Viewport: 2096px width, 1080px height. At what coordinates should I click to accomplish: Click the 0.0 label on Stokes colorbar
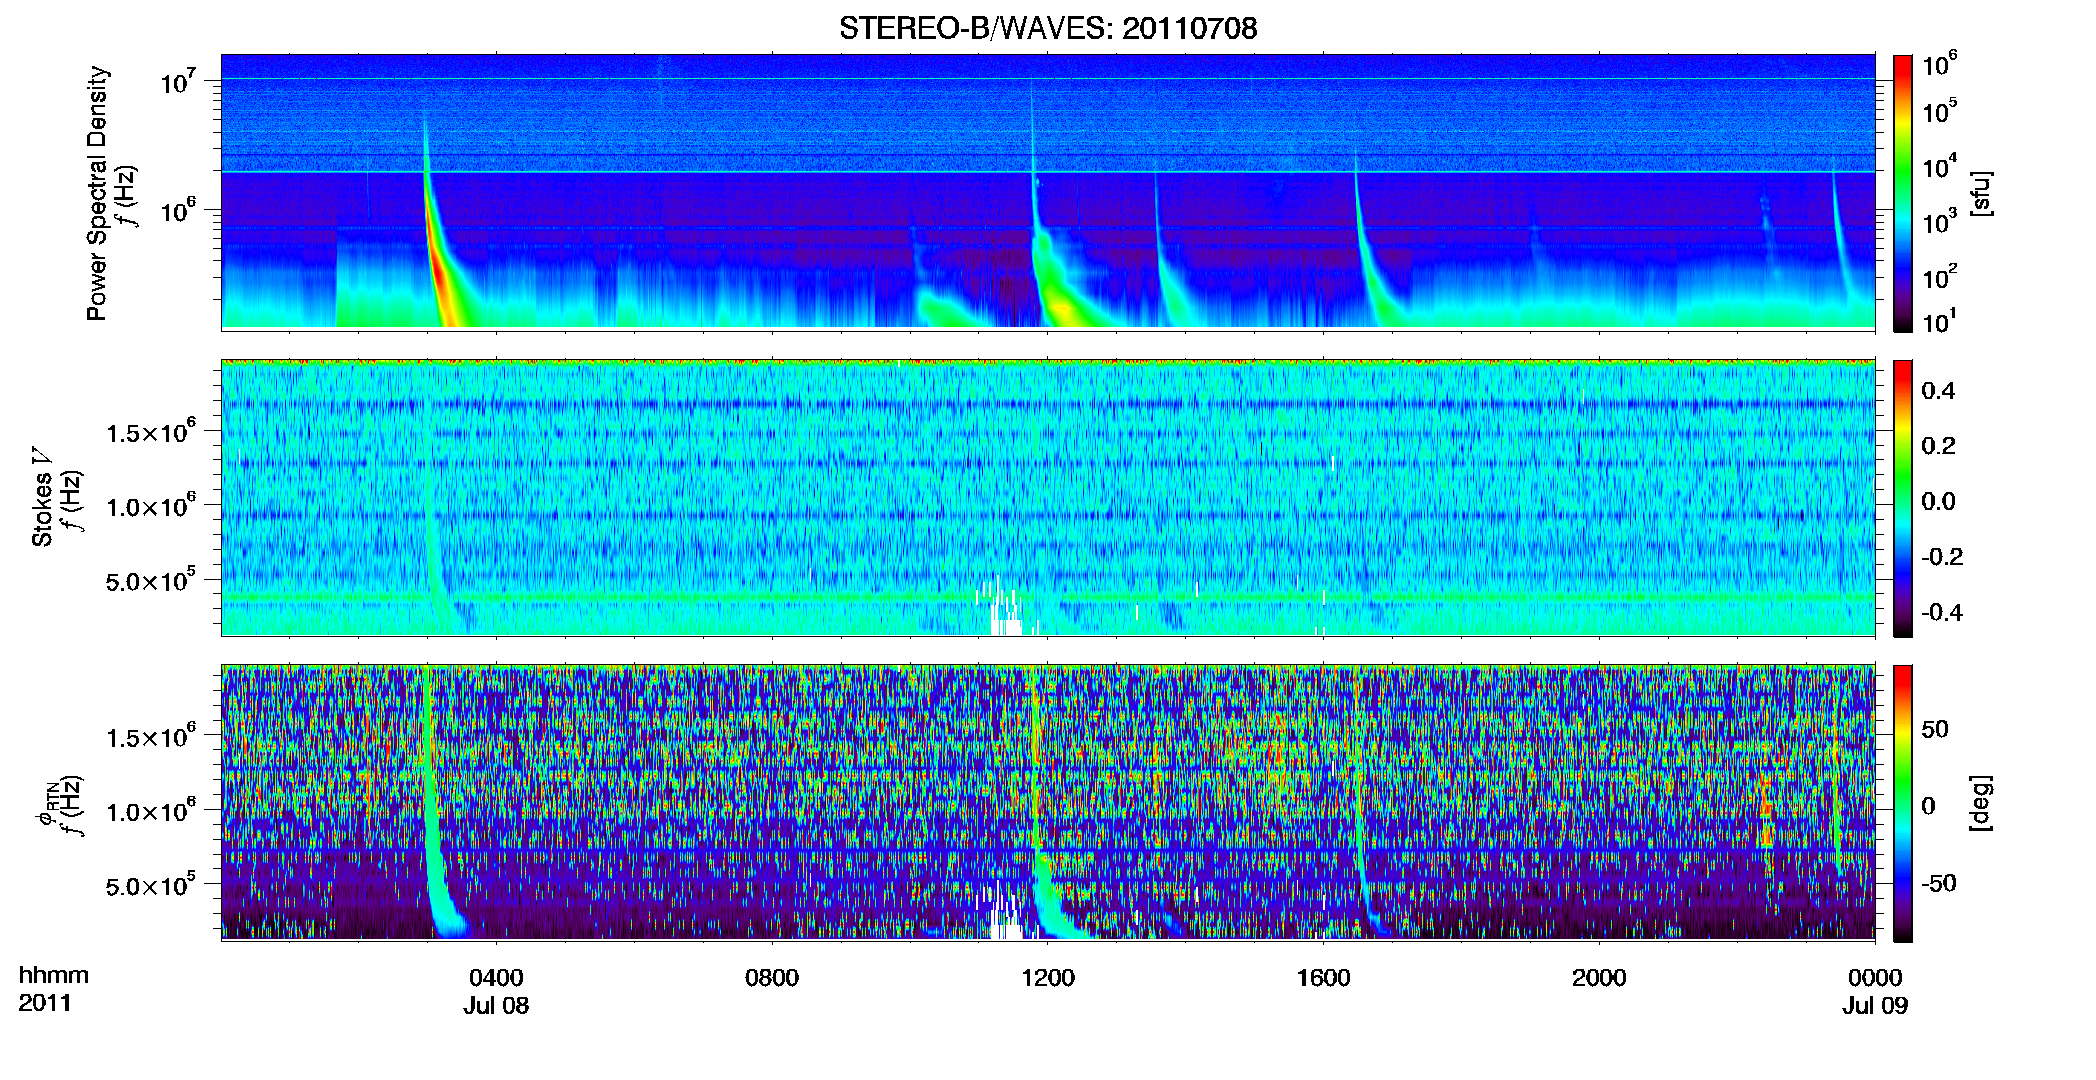1938,501
